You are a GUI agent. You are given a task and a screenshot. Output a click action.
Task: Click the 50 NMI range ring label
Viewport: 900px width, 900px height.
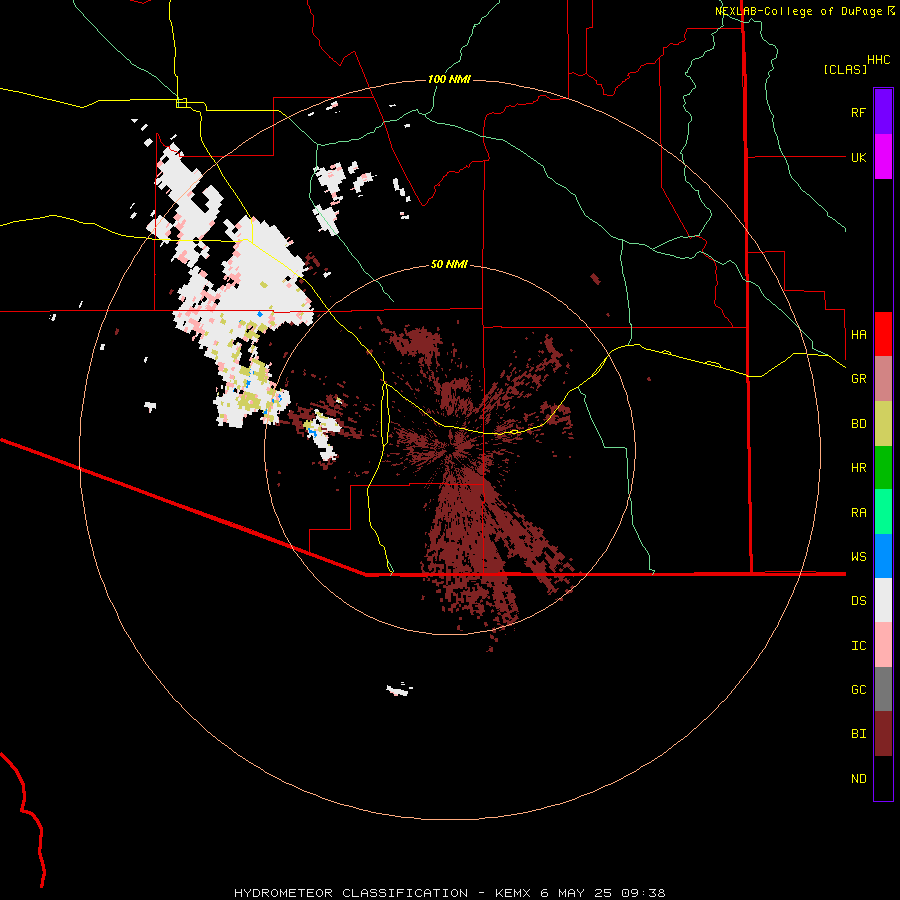point(449,264)
